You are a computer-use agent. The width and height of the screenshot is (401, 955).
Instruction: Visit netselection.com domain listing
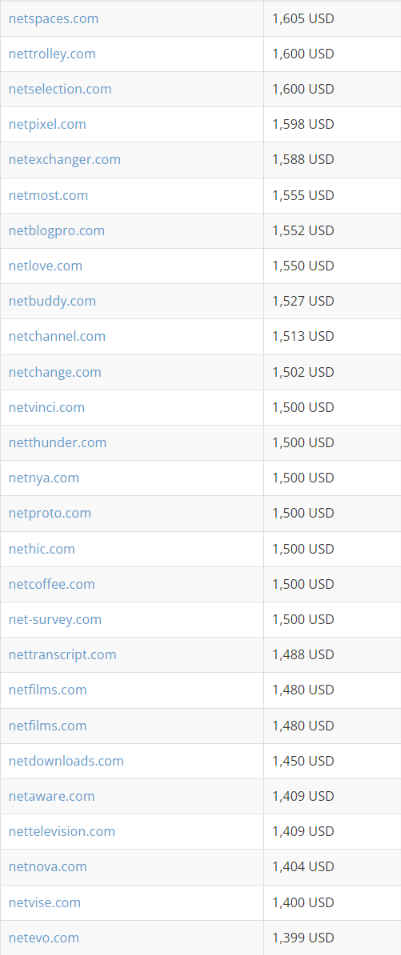click(60, 89)
